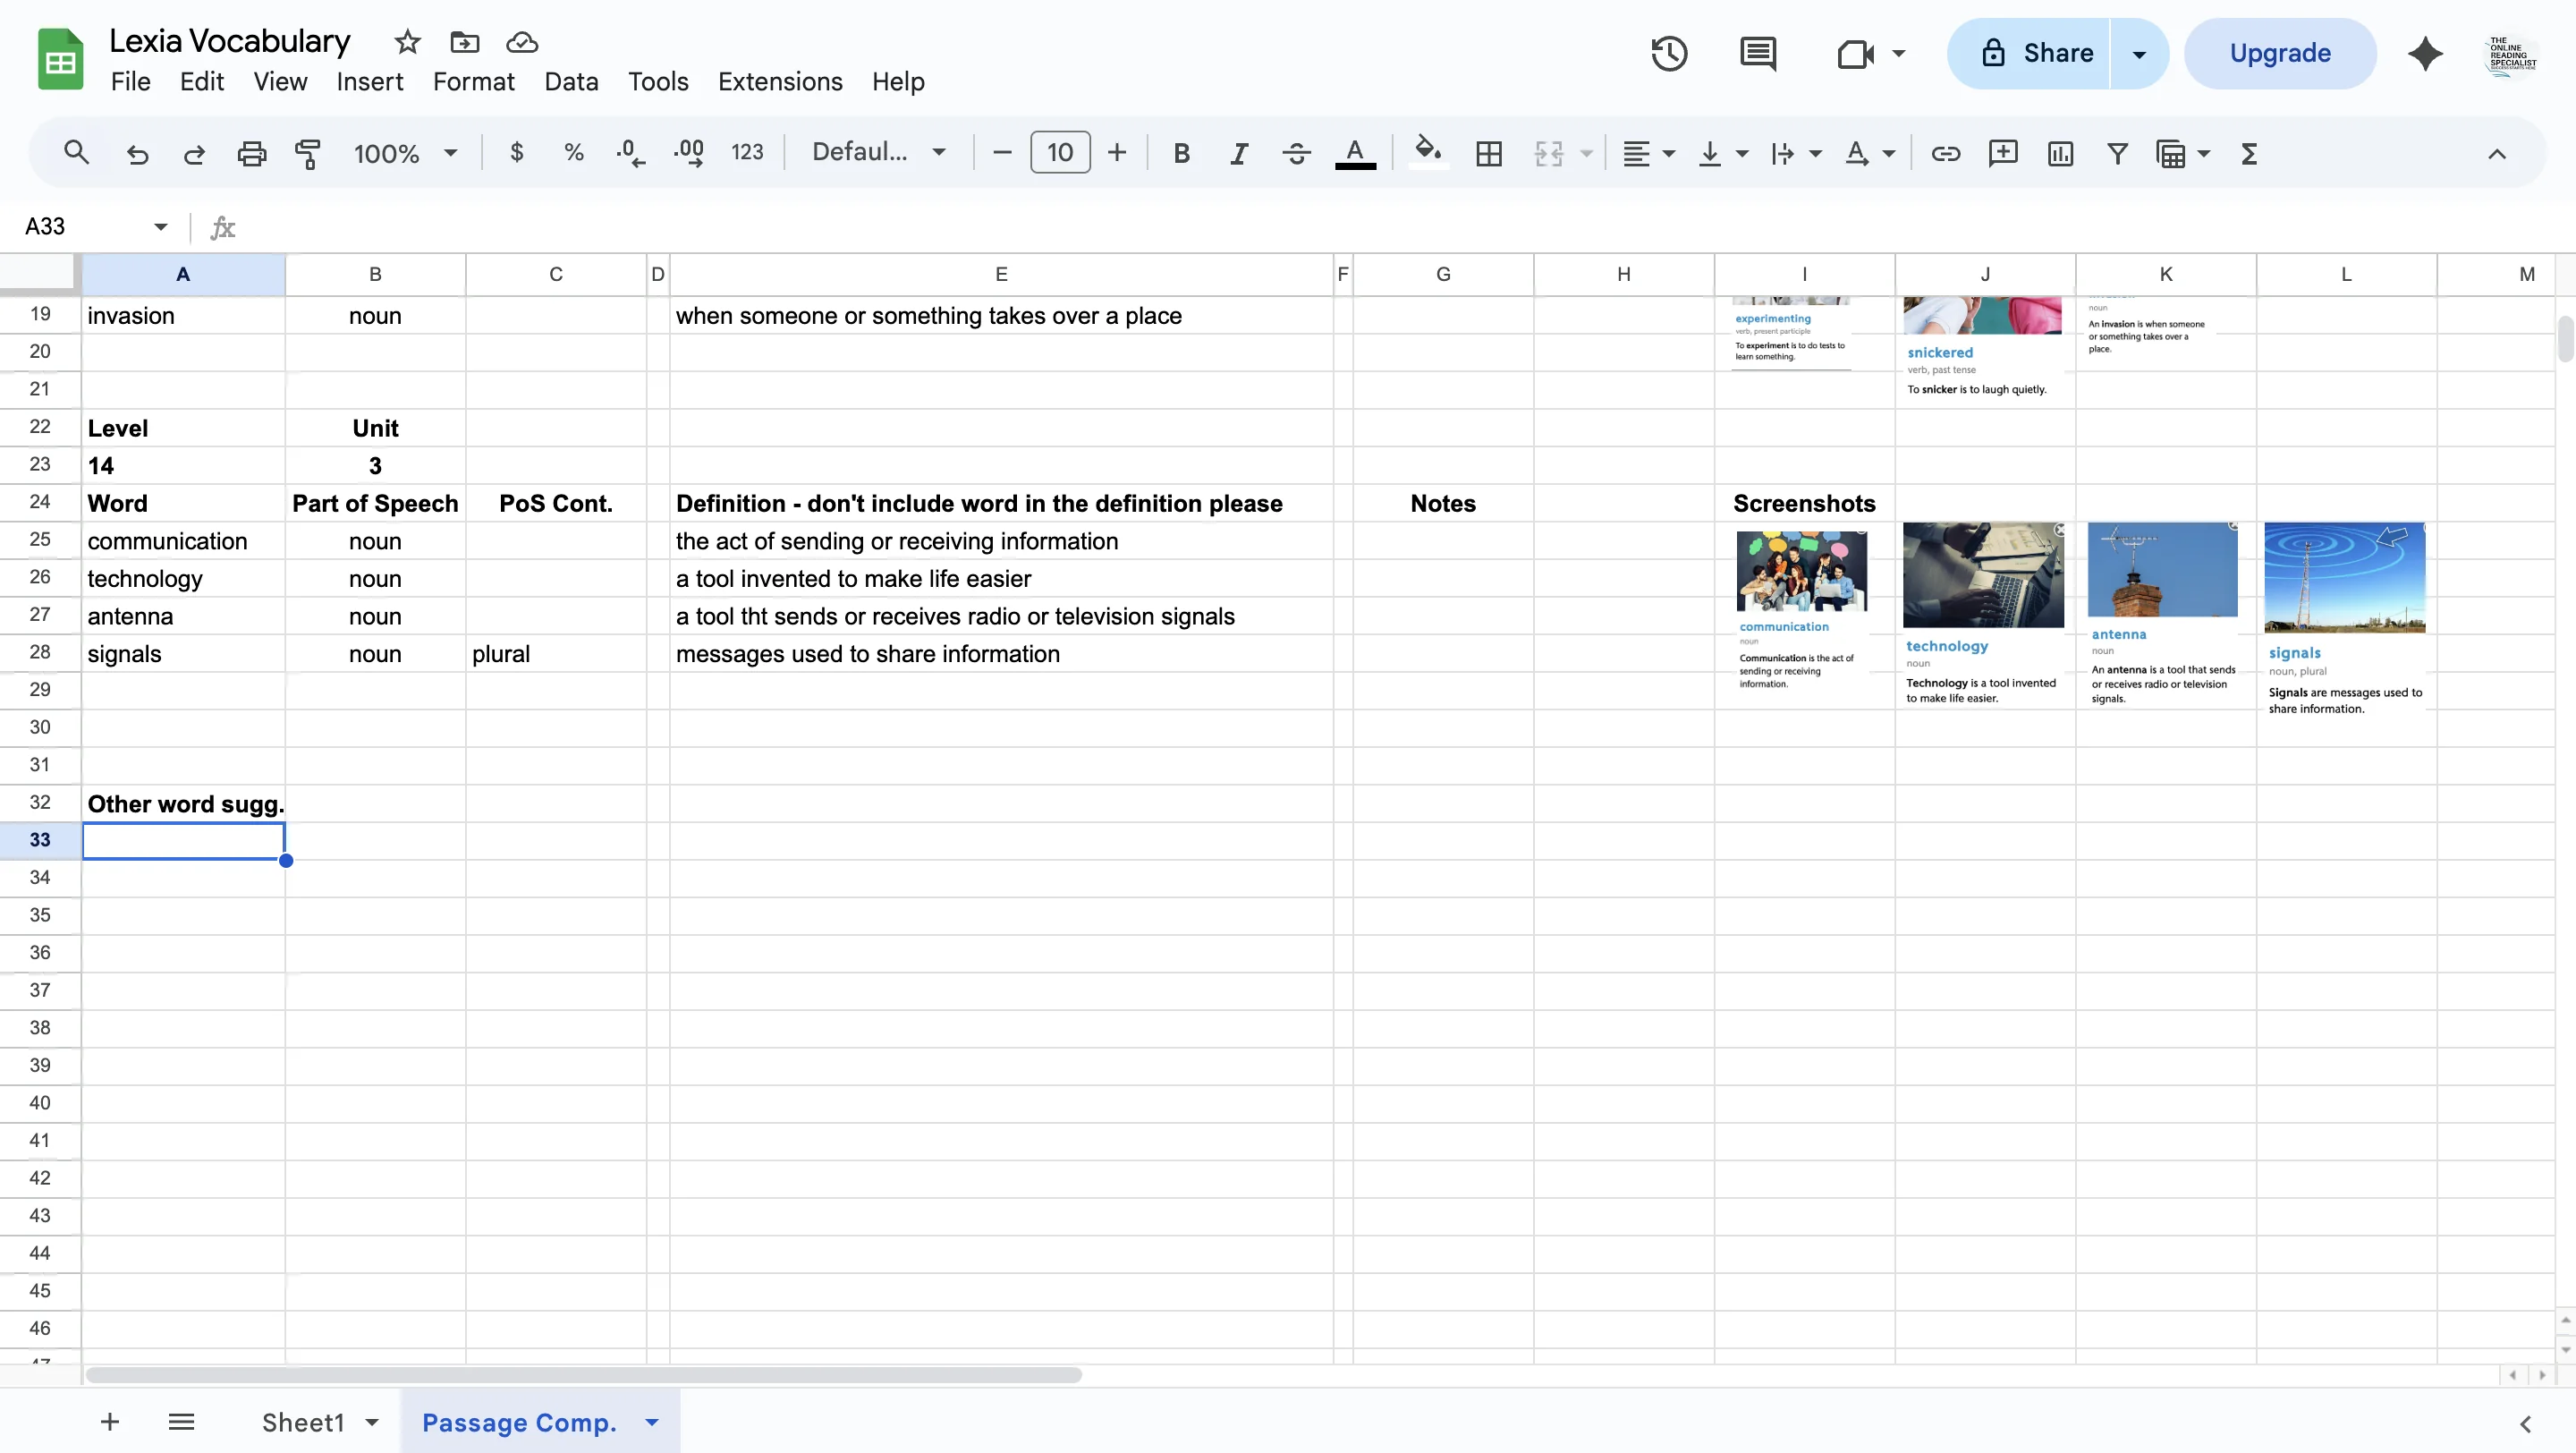Click the Upgrade button

[x=2280, y=52]
